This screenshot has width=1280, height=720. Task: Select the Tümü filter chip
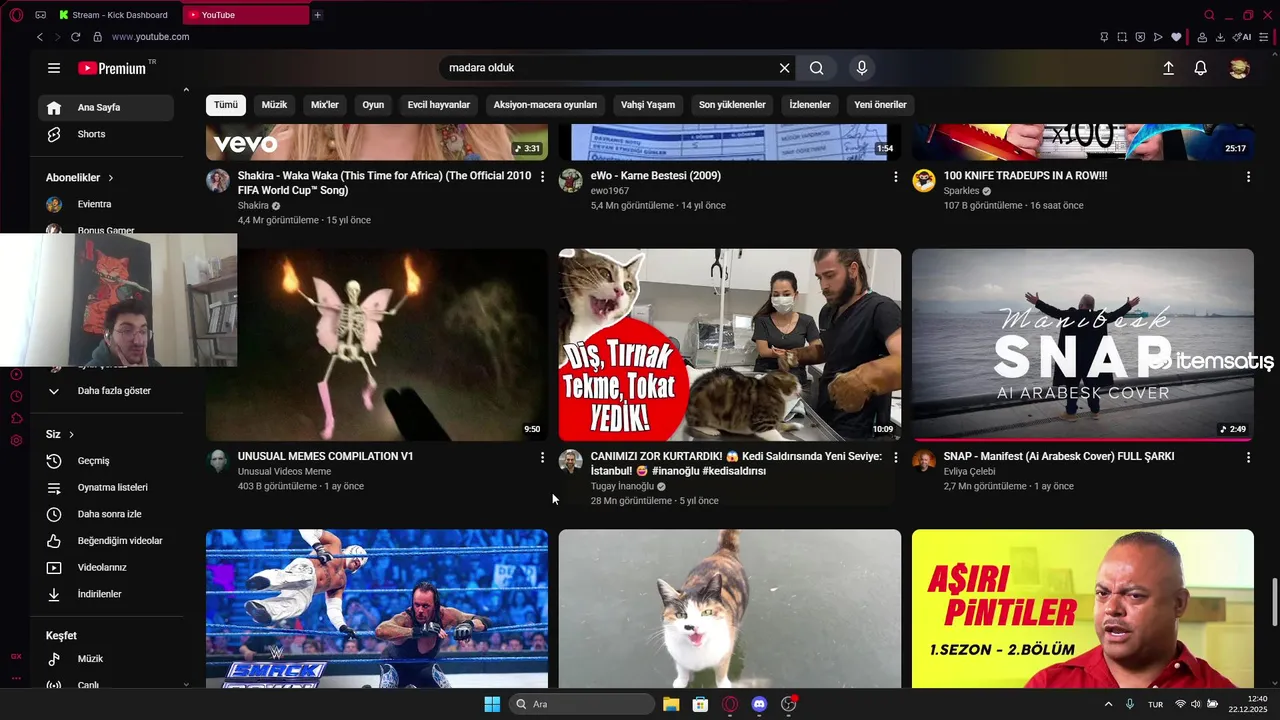pos(226,105)
